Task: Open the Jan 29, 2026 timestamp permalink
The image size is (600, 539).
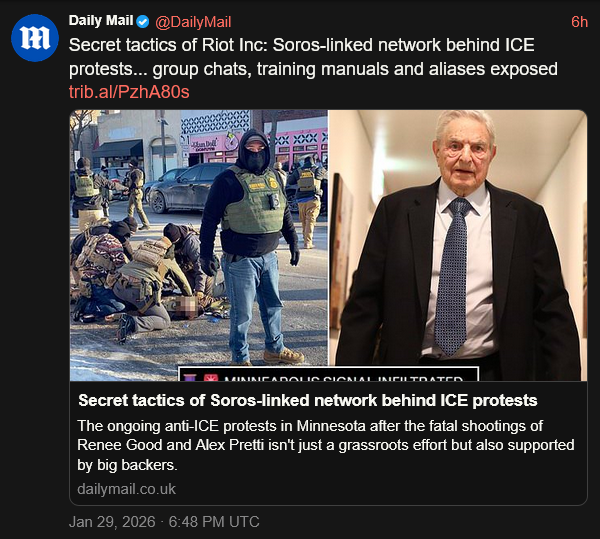Action: point(164,522)
